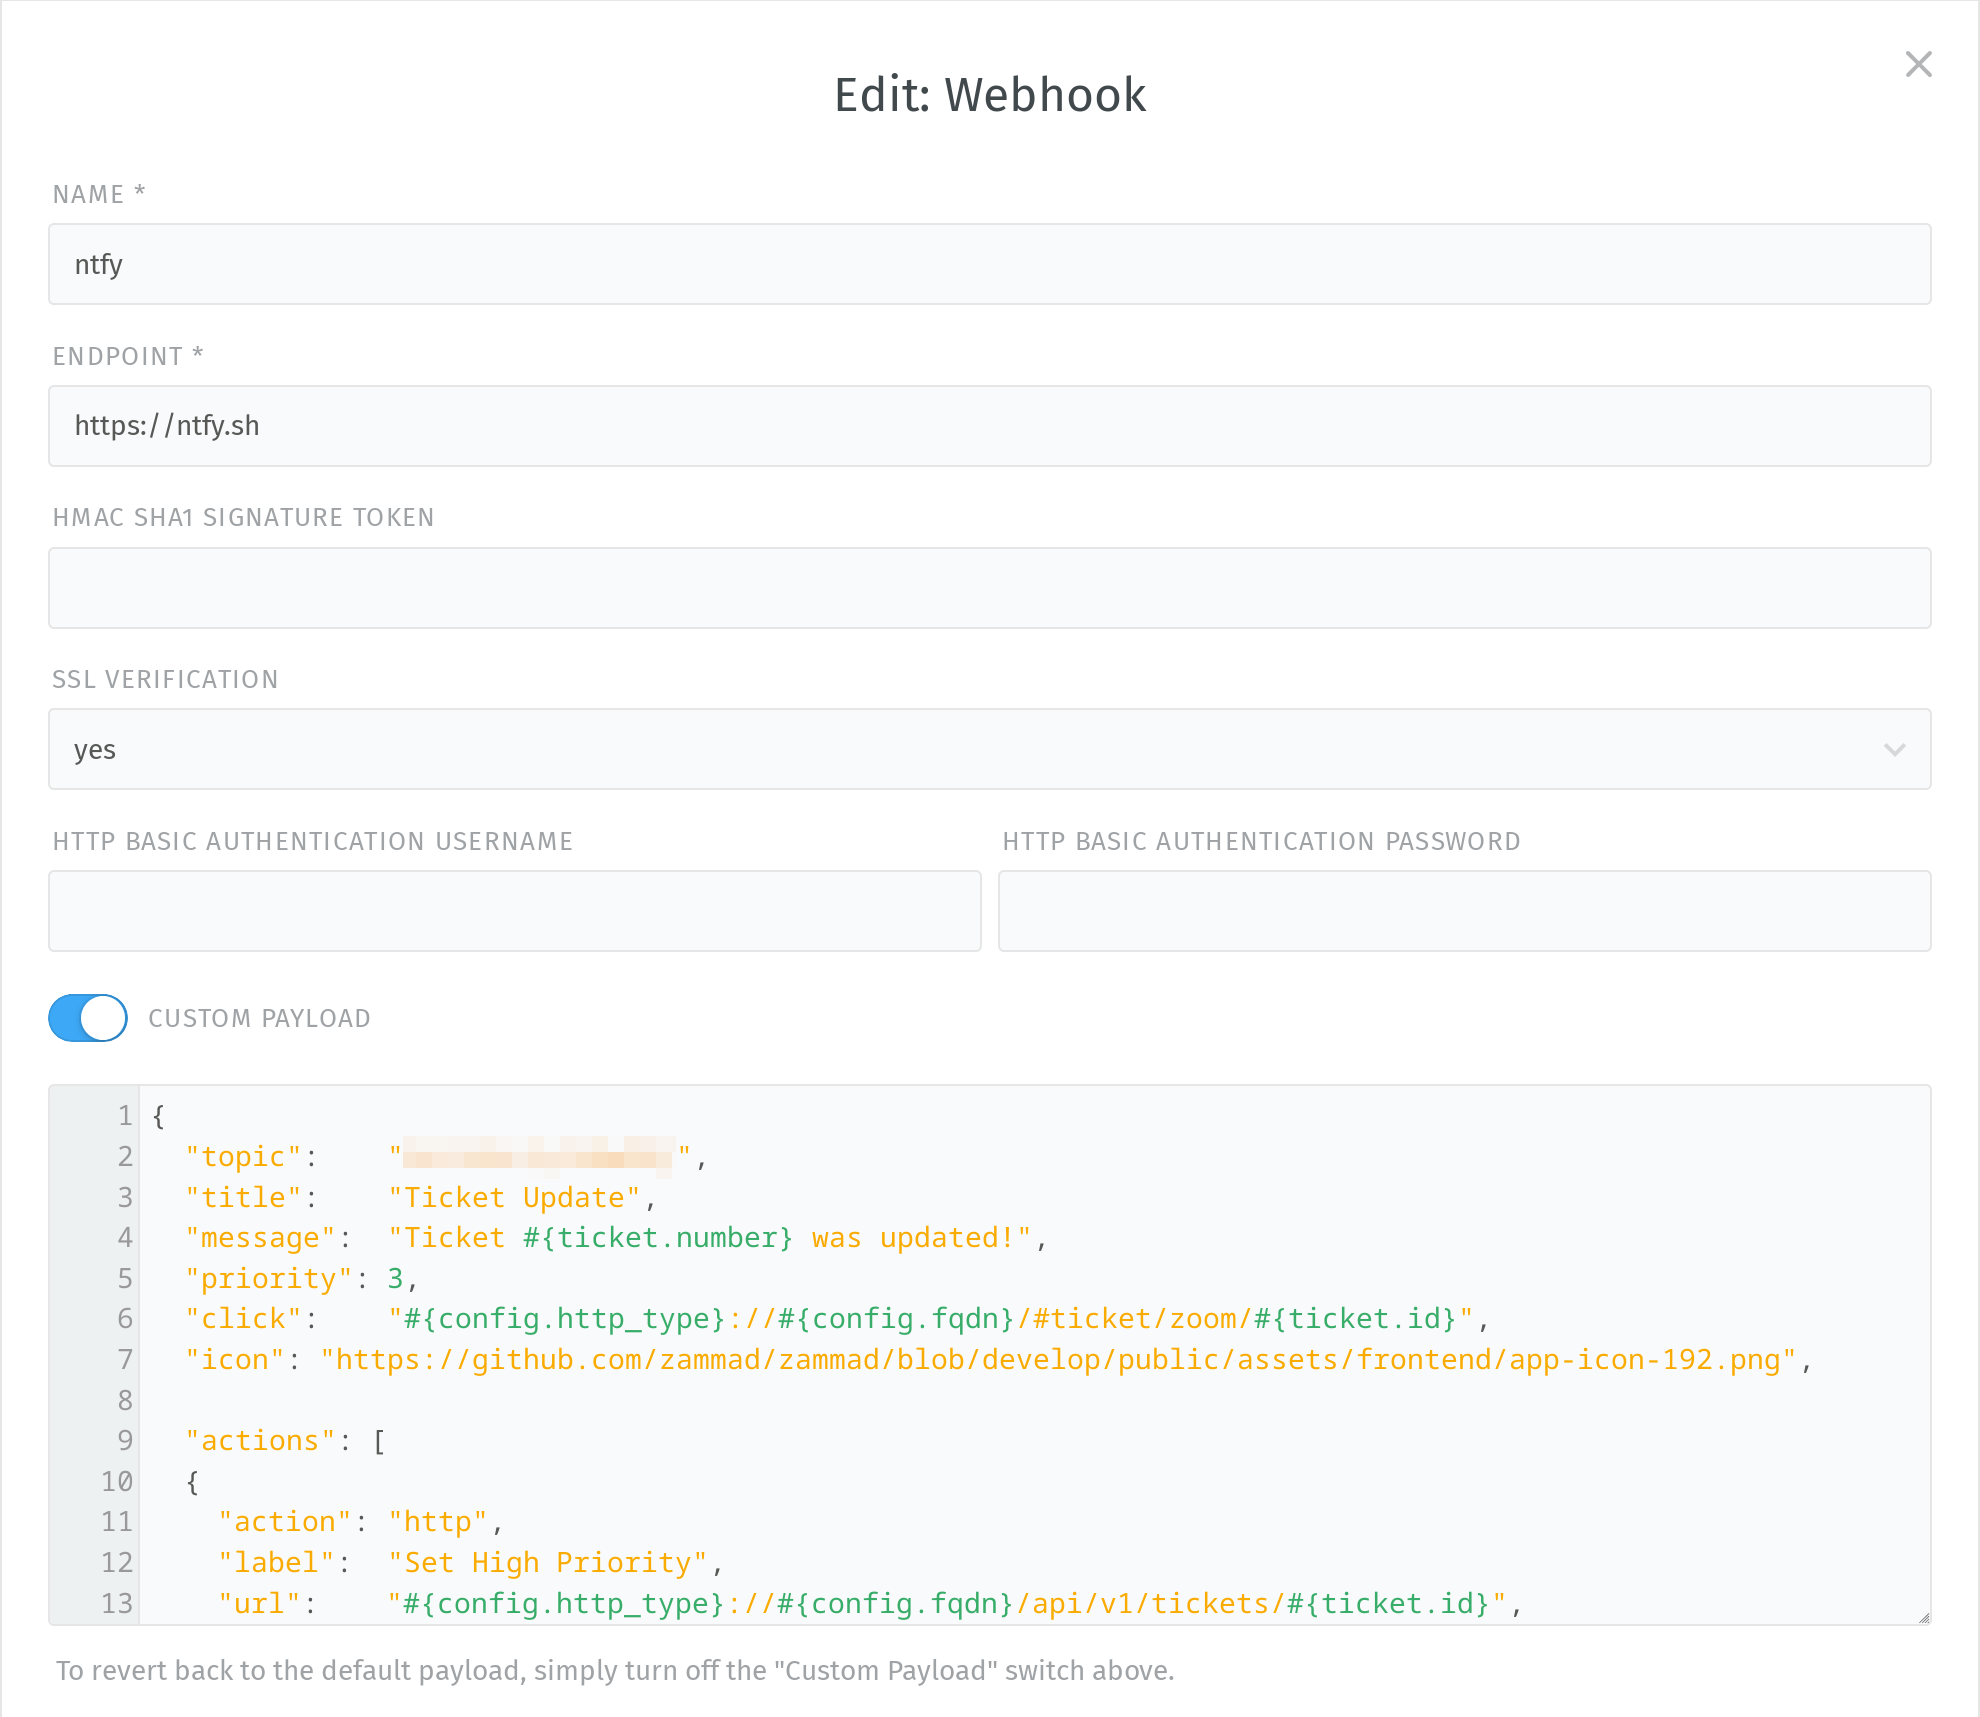Click the ticket zoom URL value in line 6
Viewport: 1980px width, 1717px height.
[931, 1319]
